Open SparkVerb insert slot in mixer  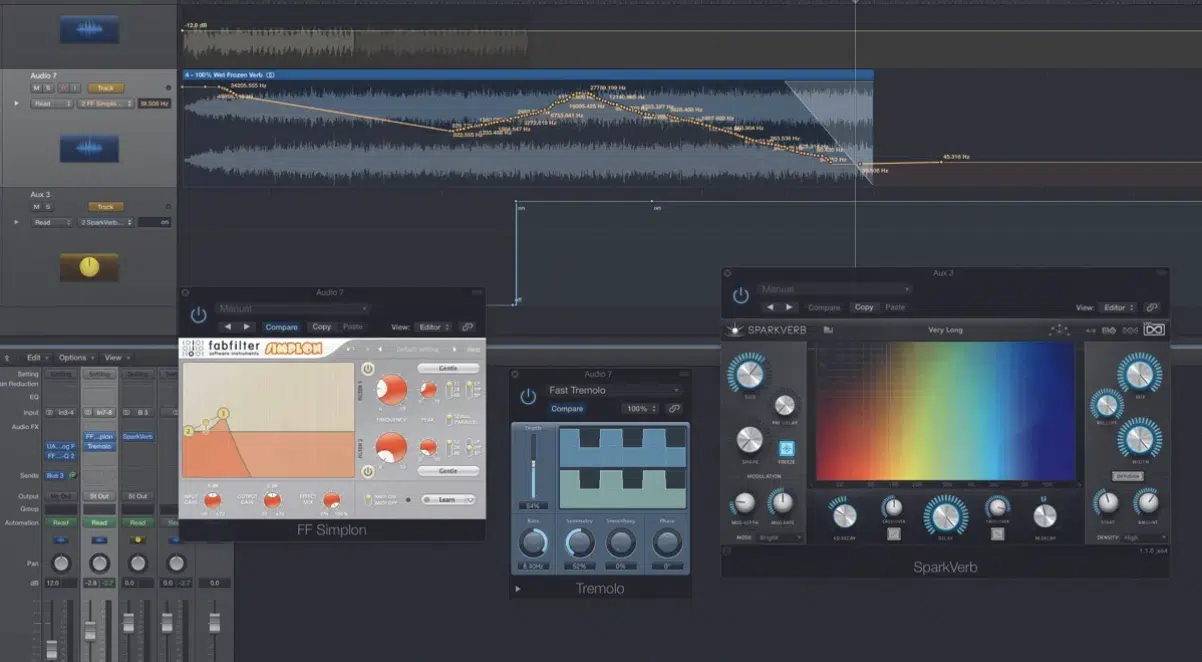pos(138,436)
